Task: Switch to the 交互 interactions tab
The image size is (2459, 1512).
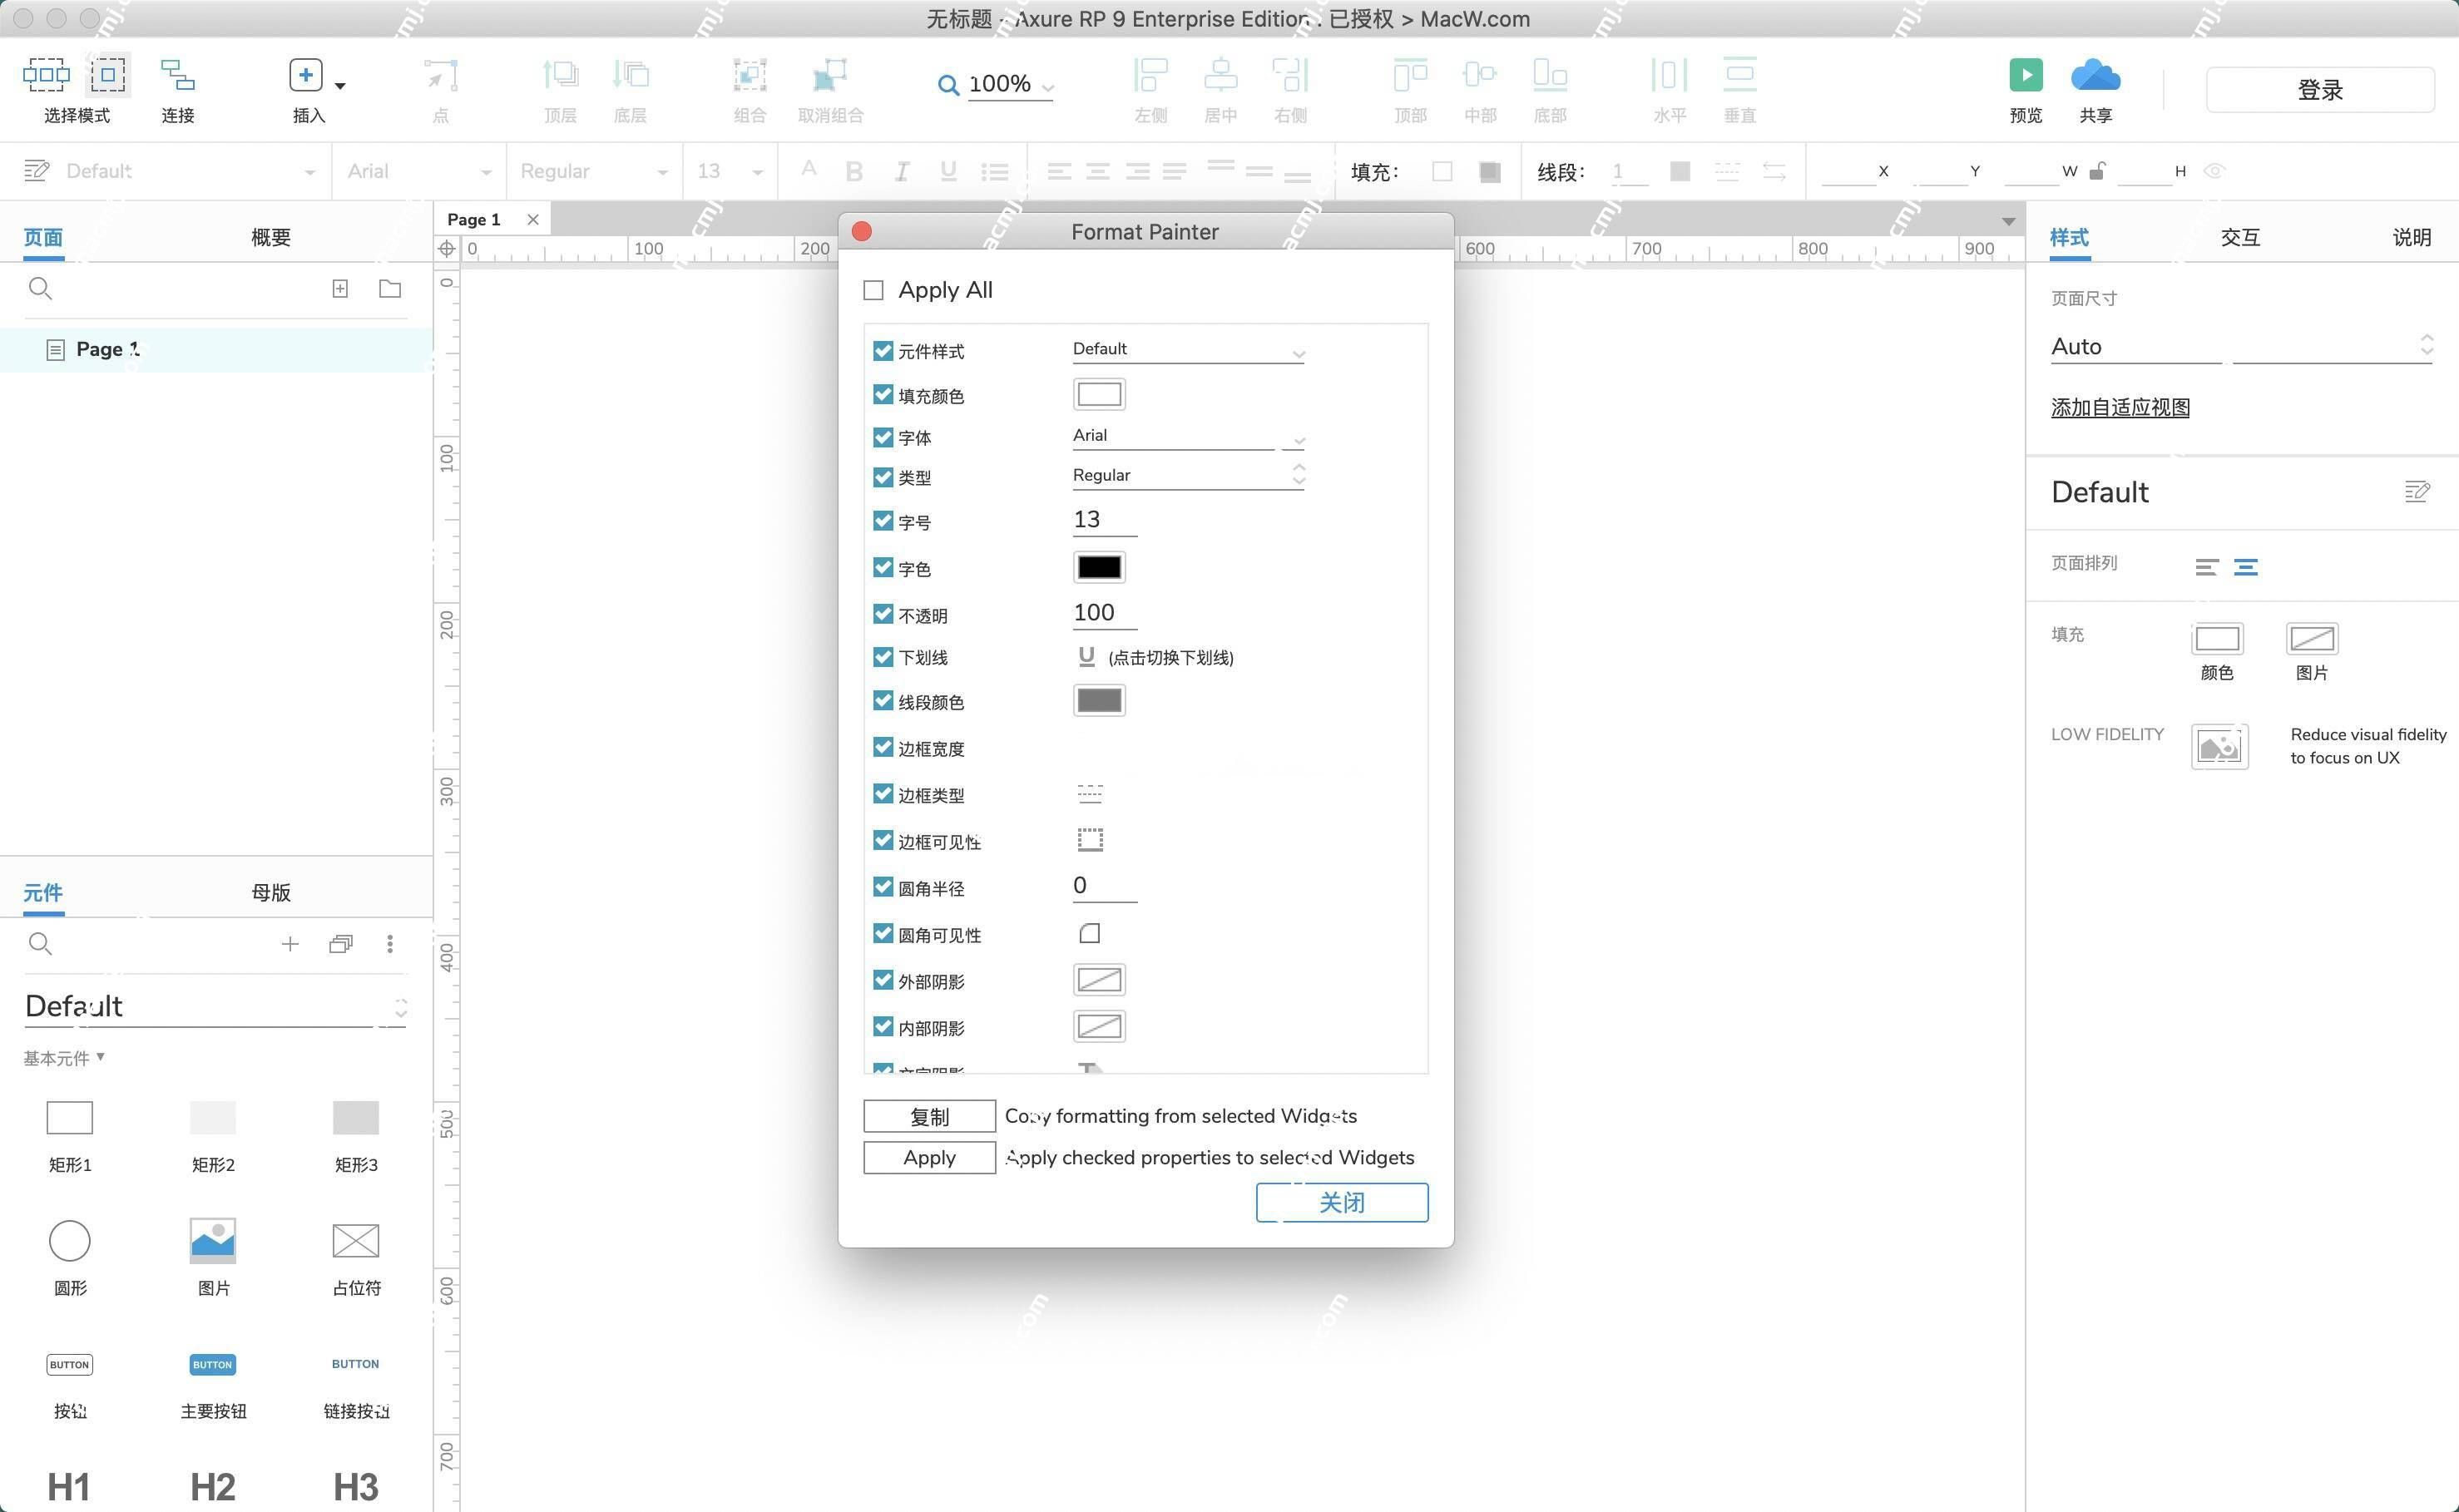Action: (2239, 238)
